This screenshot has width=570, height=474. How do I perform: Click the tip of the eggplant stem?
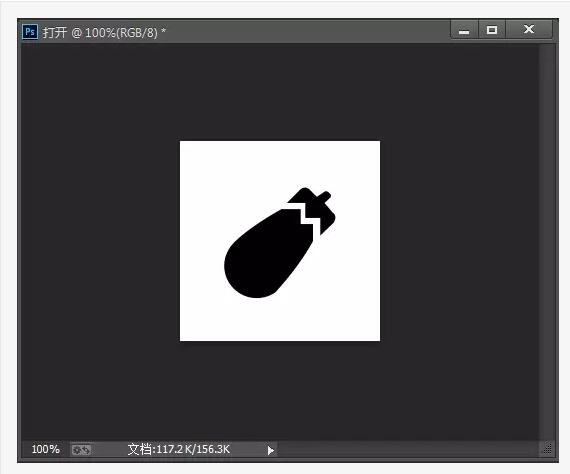click(326, 197)
